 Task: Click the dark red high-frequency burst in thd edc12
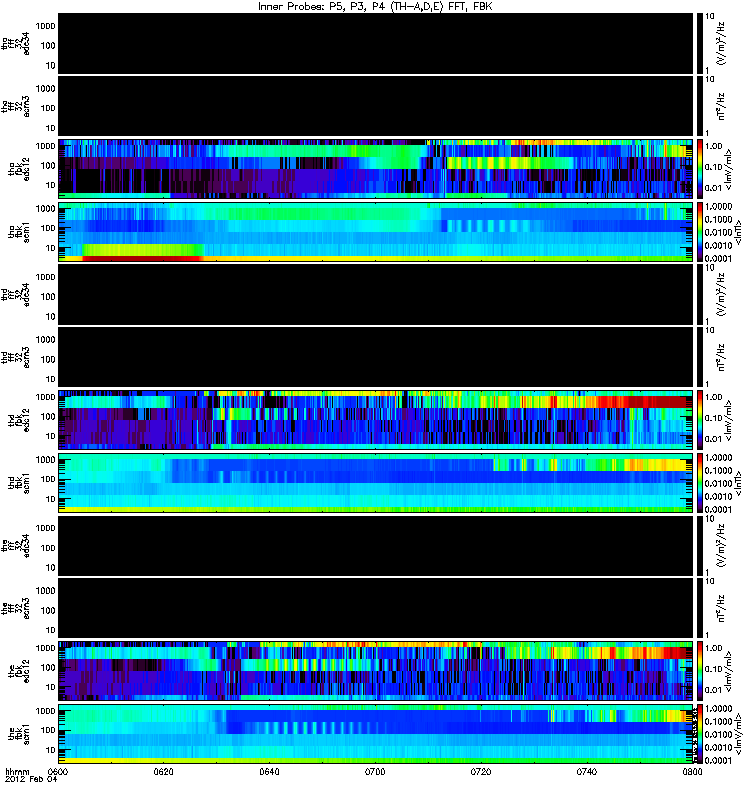tap(658, 402)
